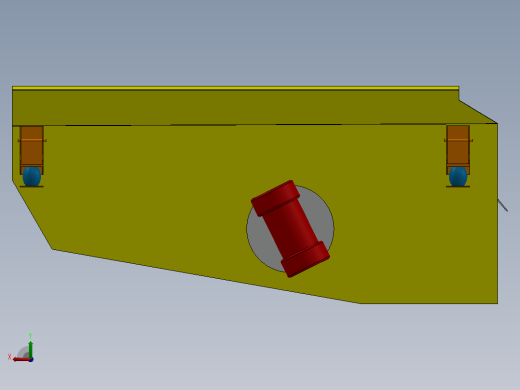This screenshot has width=520, height=390.
Task: Select the right blue spring
Action: (x=458, y=177)
